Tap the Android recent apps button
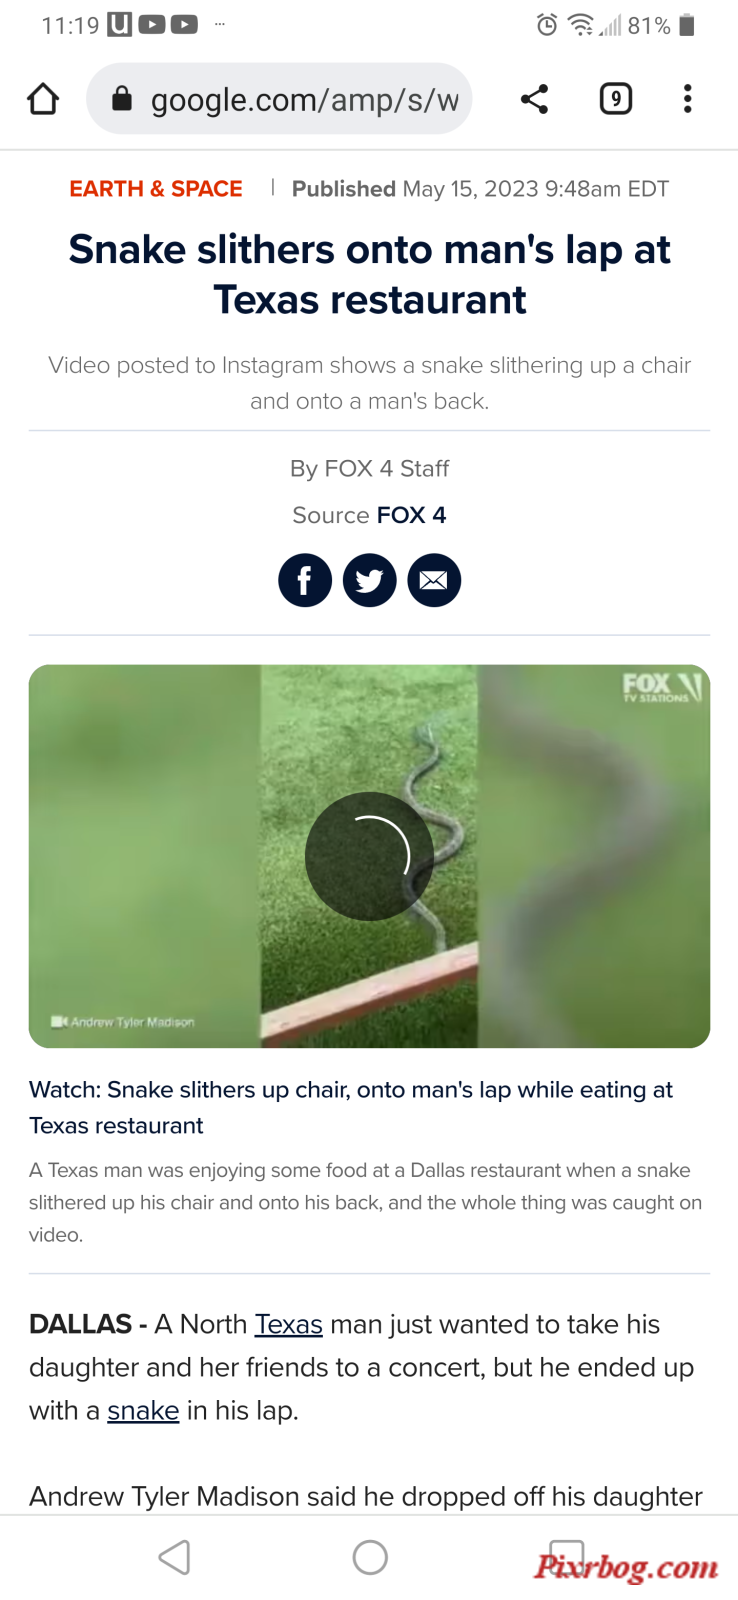 point(566,1557)
